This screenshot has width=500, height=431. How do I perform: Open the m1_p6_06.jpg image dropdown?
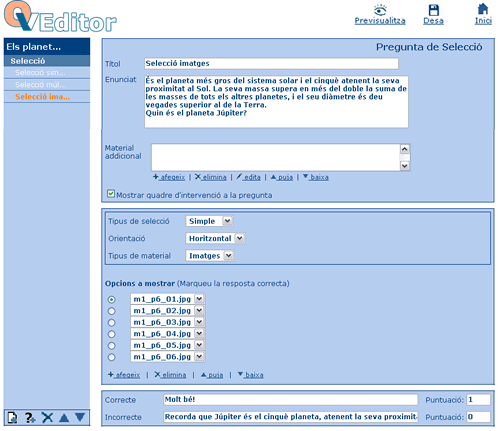(168, 357)
